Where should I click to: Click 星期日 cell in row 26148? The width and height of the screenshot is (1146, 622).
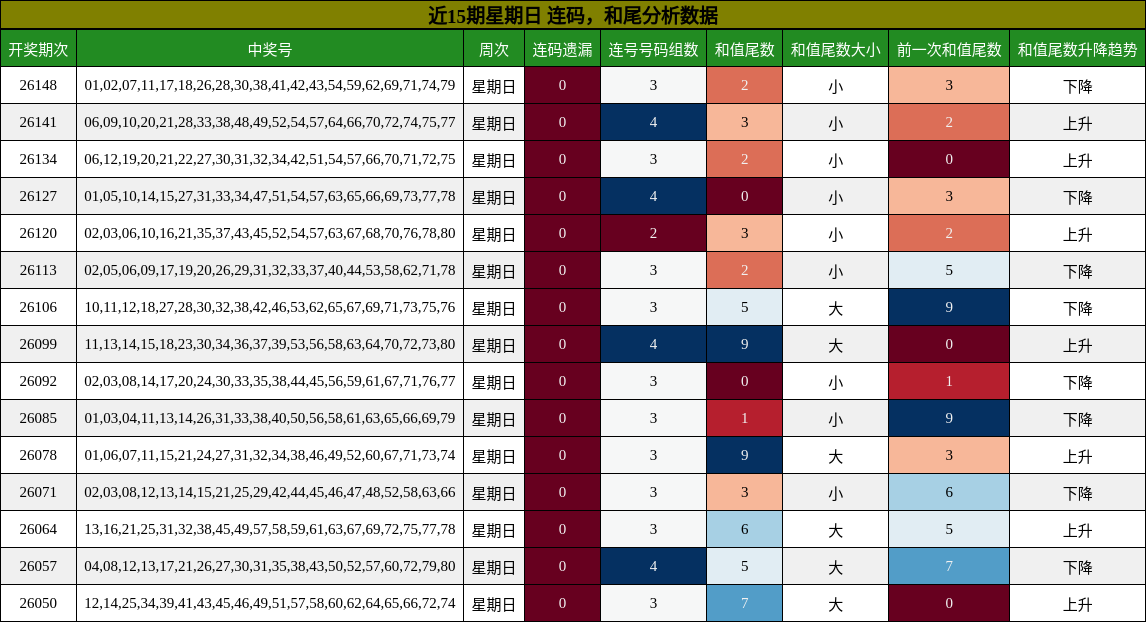click(x=494, y=86)
